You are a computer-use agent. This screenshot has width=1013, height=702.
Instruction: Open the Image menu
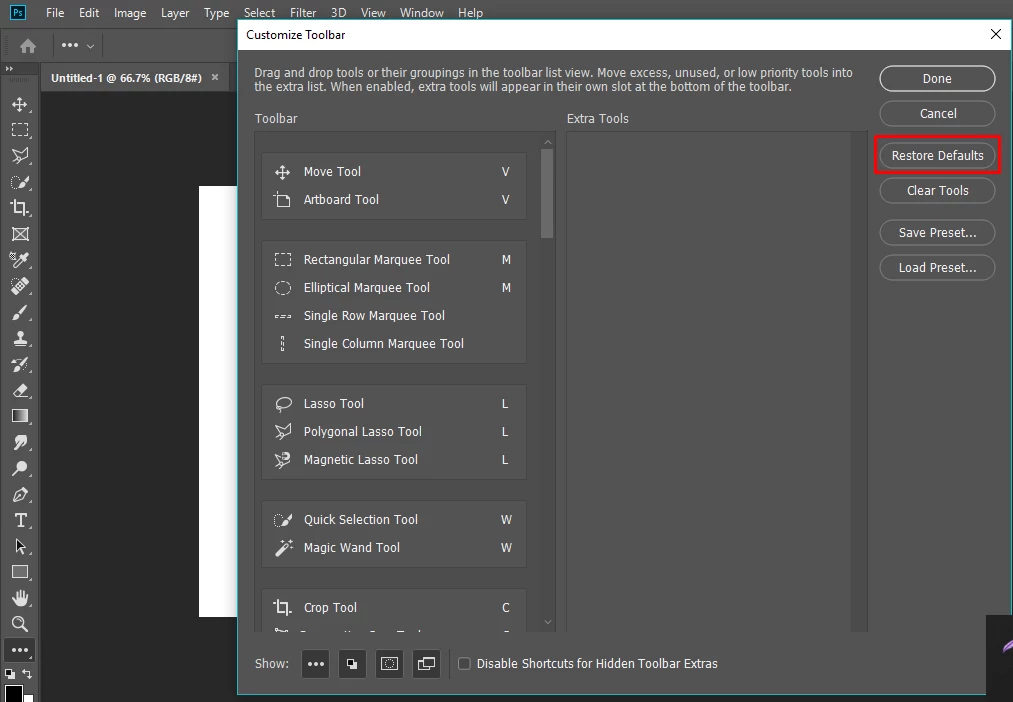[130, 12]
